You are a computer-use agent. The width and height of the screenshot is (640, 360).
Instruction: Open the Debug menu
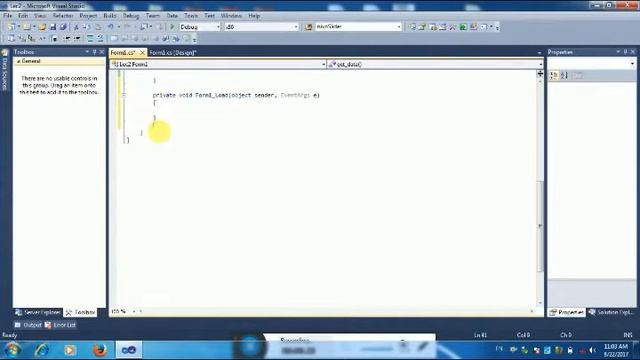(x=131, y=16)
